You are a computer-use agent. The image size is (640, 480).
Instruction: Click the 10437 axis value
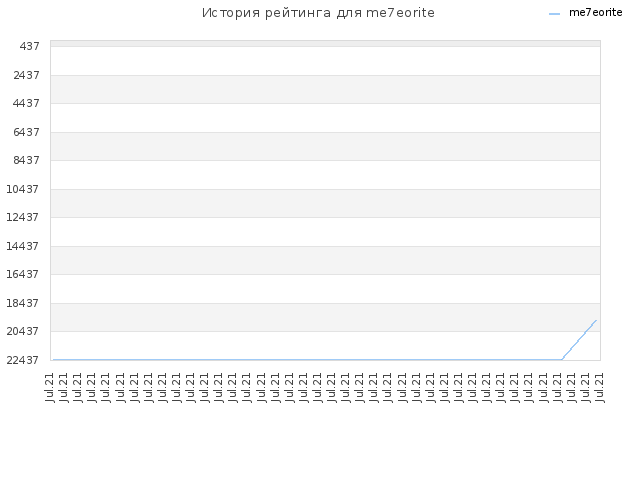pos(23,189)
